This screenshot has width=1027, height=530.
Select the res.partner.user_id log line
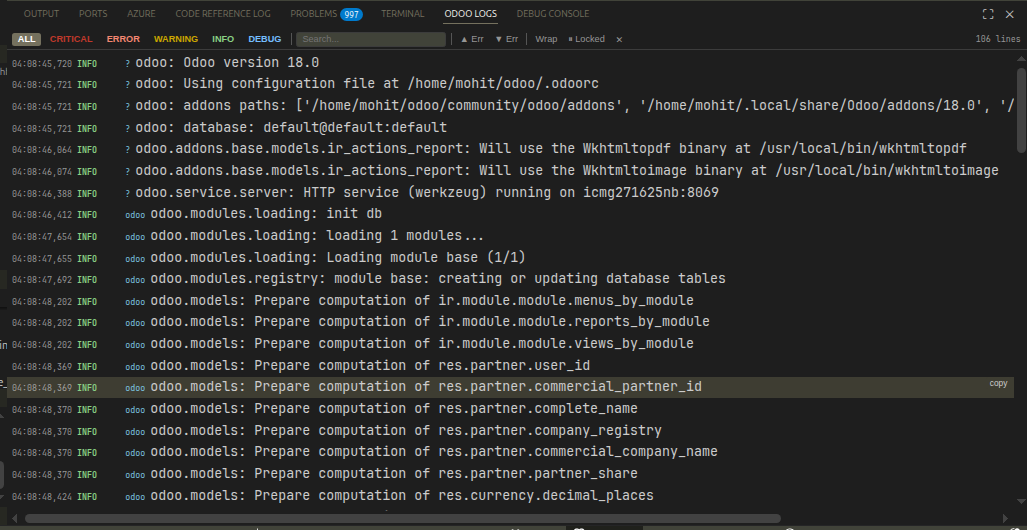coord(510,366)
